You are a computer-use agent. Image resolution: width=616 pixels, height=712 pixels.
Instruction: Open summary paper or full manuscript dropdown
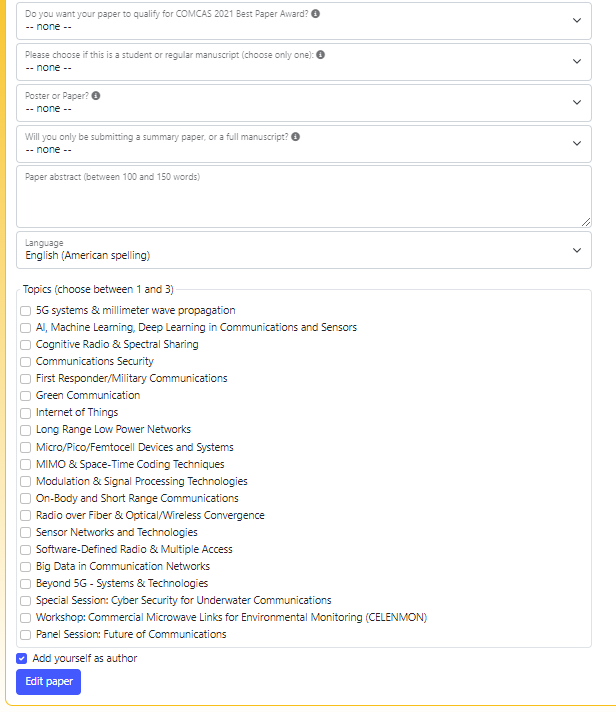304,144
